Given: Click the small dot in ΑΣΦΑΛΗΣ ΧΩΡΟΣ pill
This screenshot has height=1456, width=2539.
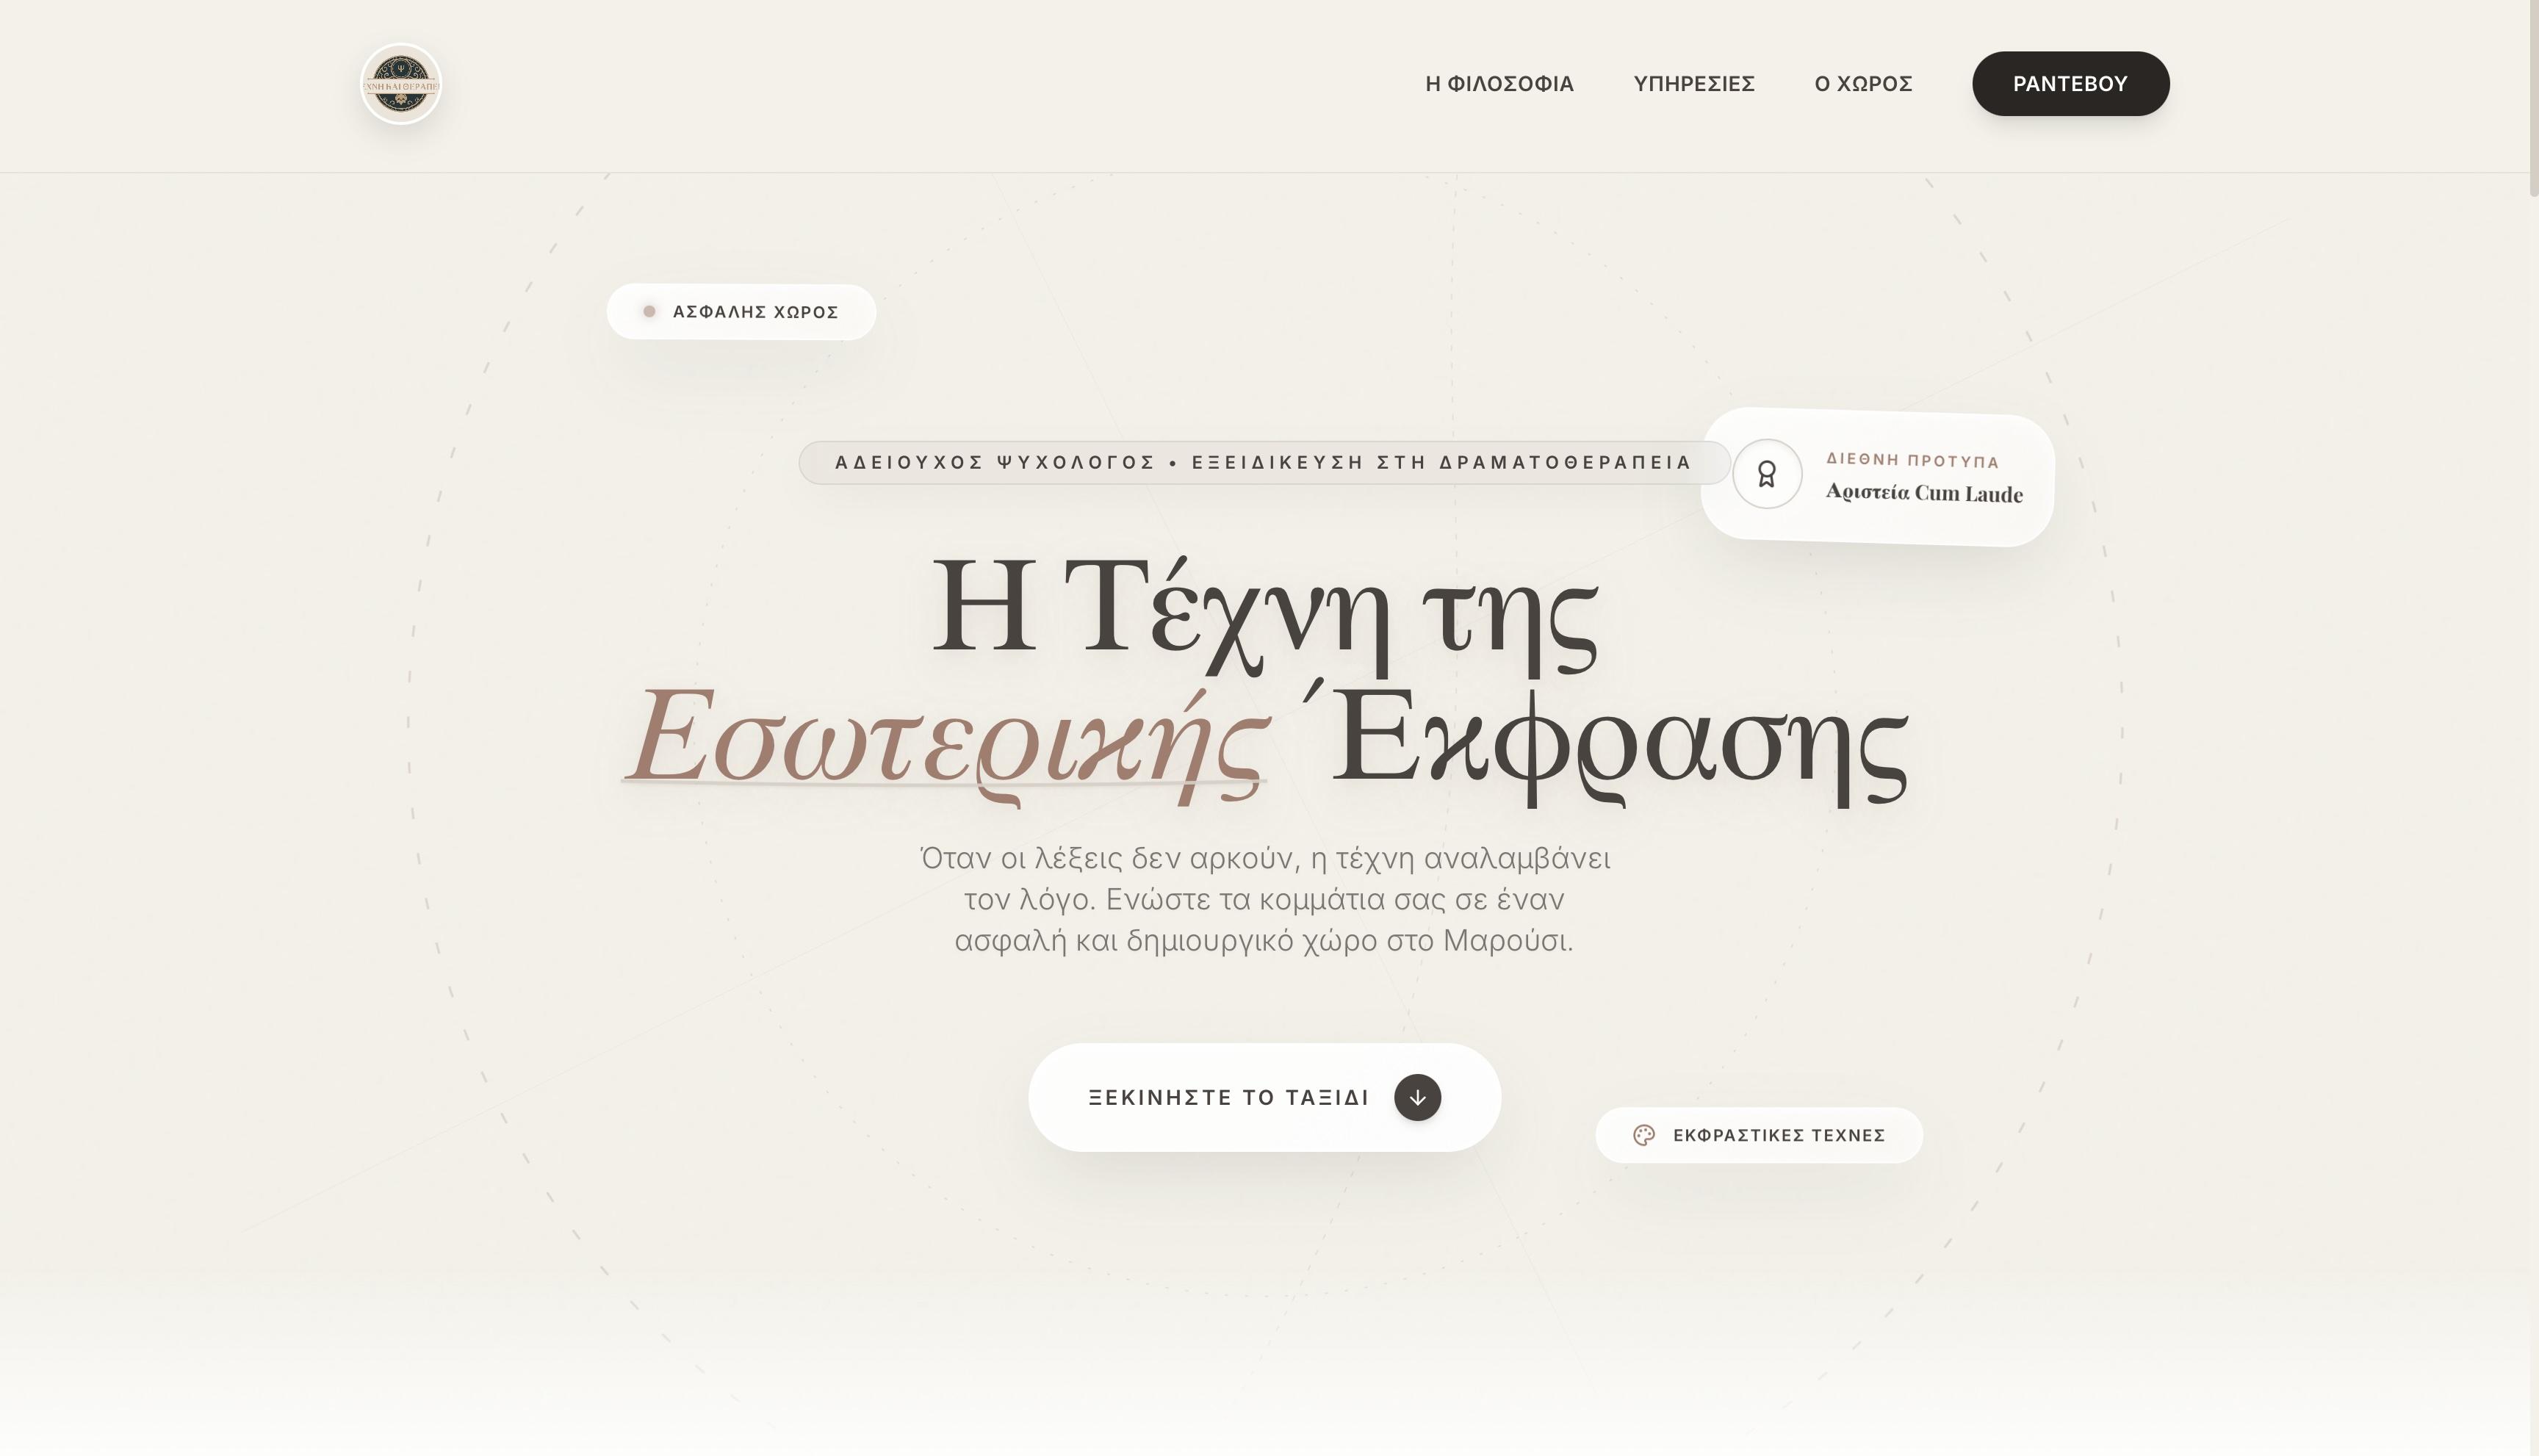Looking at the screenshot, I should pyautogui.click(x=649, y=312).
